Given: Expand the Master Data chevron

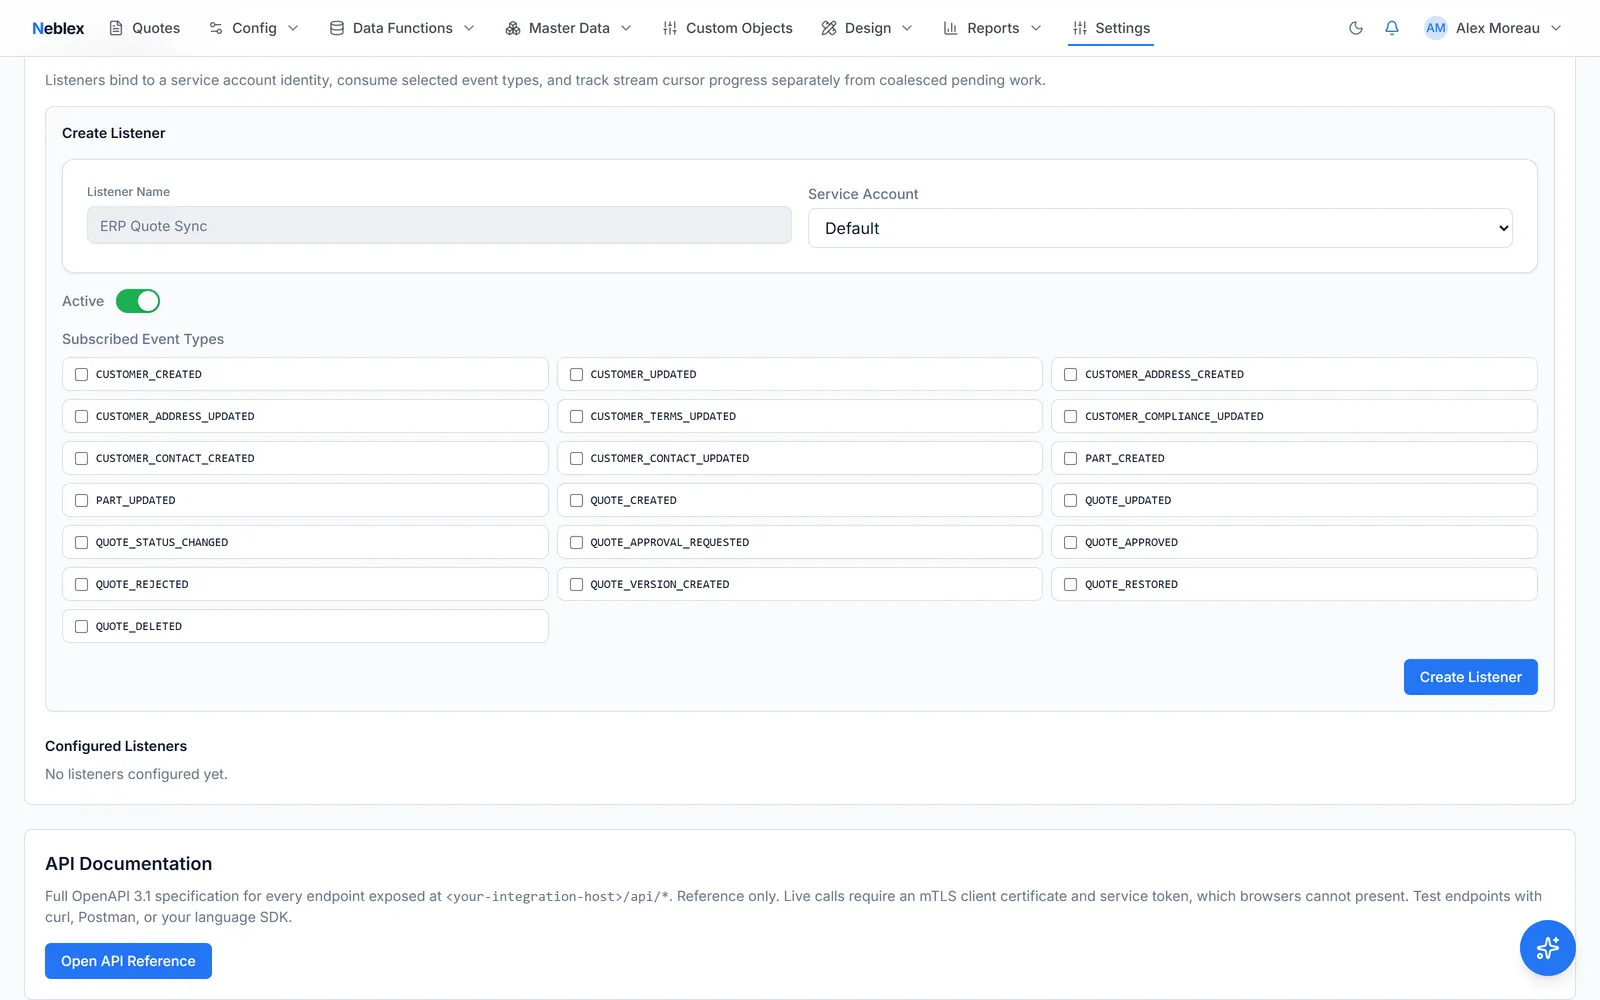Looking at the screenshot, I should (626, 28).
